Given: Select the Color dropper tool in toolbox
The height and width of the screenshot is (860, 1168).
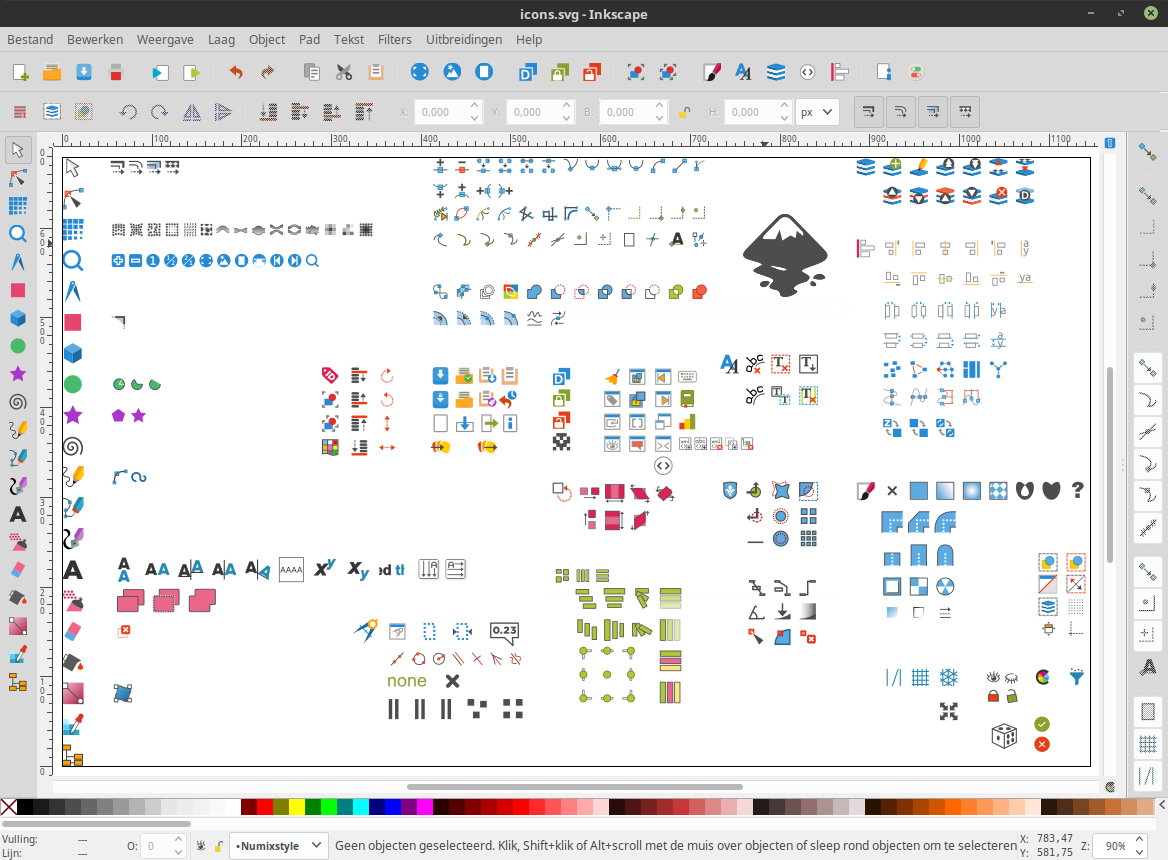Looking at the screenshot, I should [18, 654].
